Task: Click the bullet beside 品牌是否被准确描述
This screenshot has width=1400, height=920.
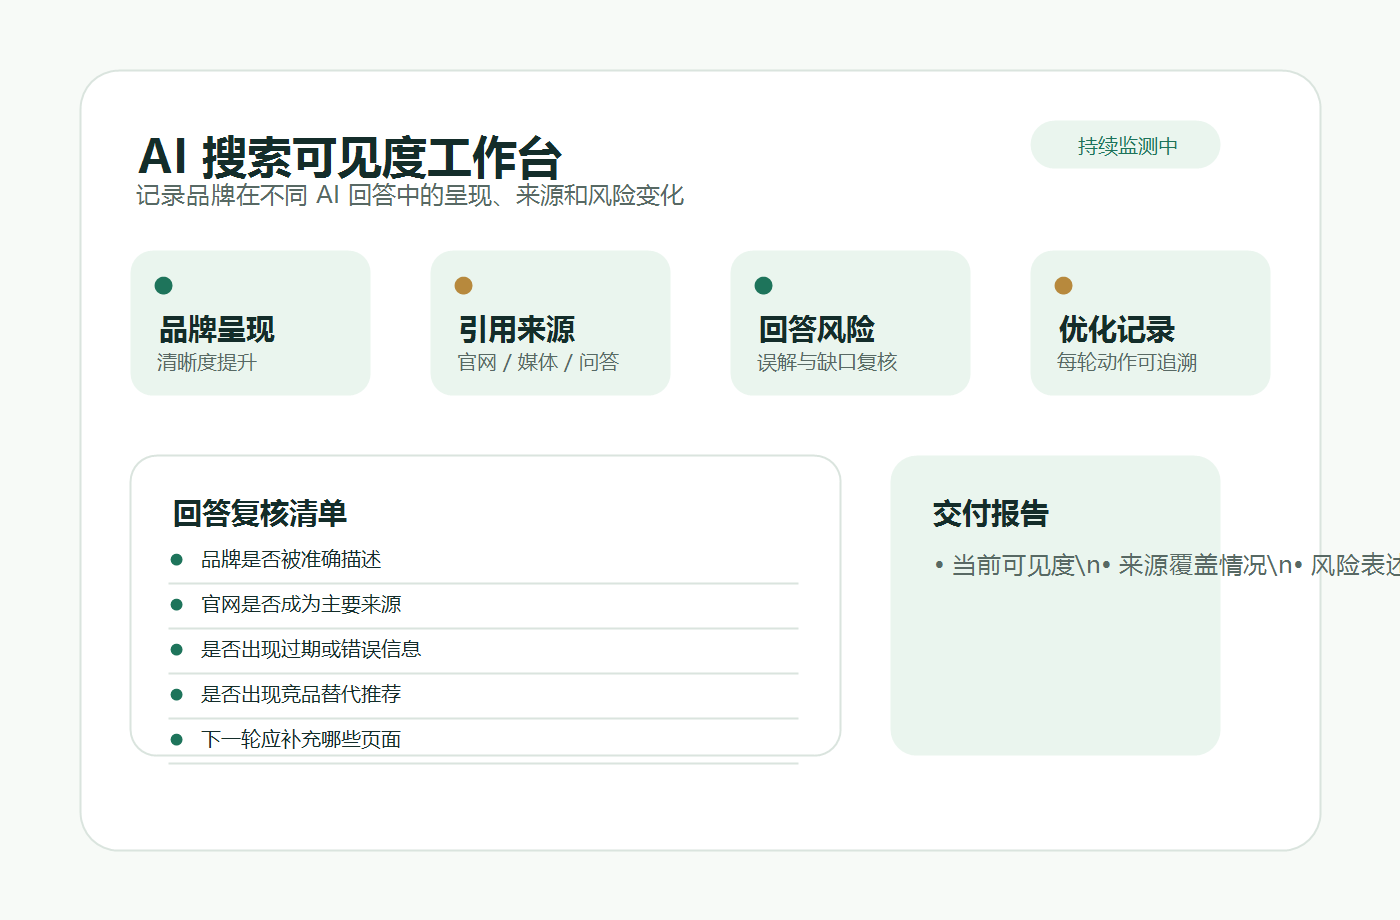Action: click(x=177, y=560)
